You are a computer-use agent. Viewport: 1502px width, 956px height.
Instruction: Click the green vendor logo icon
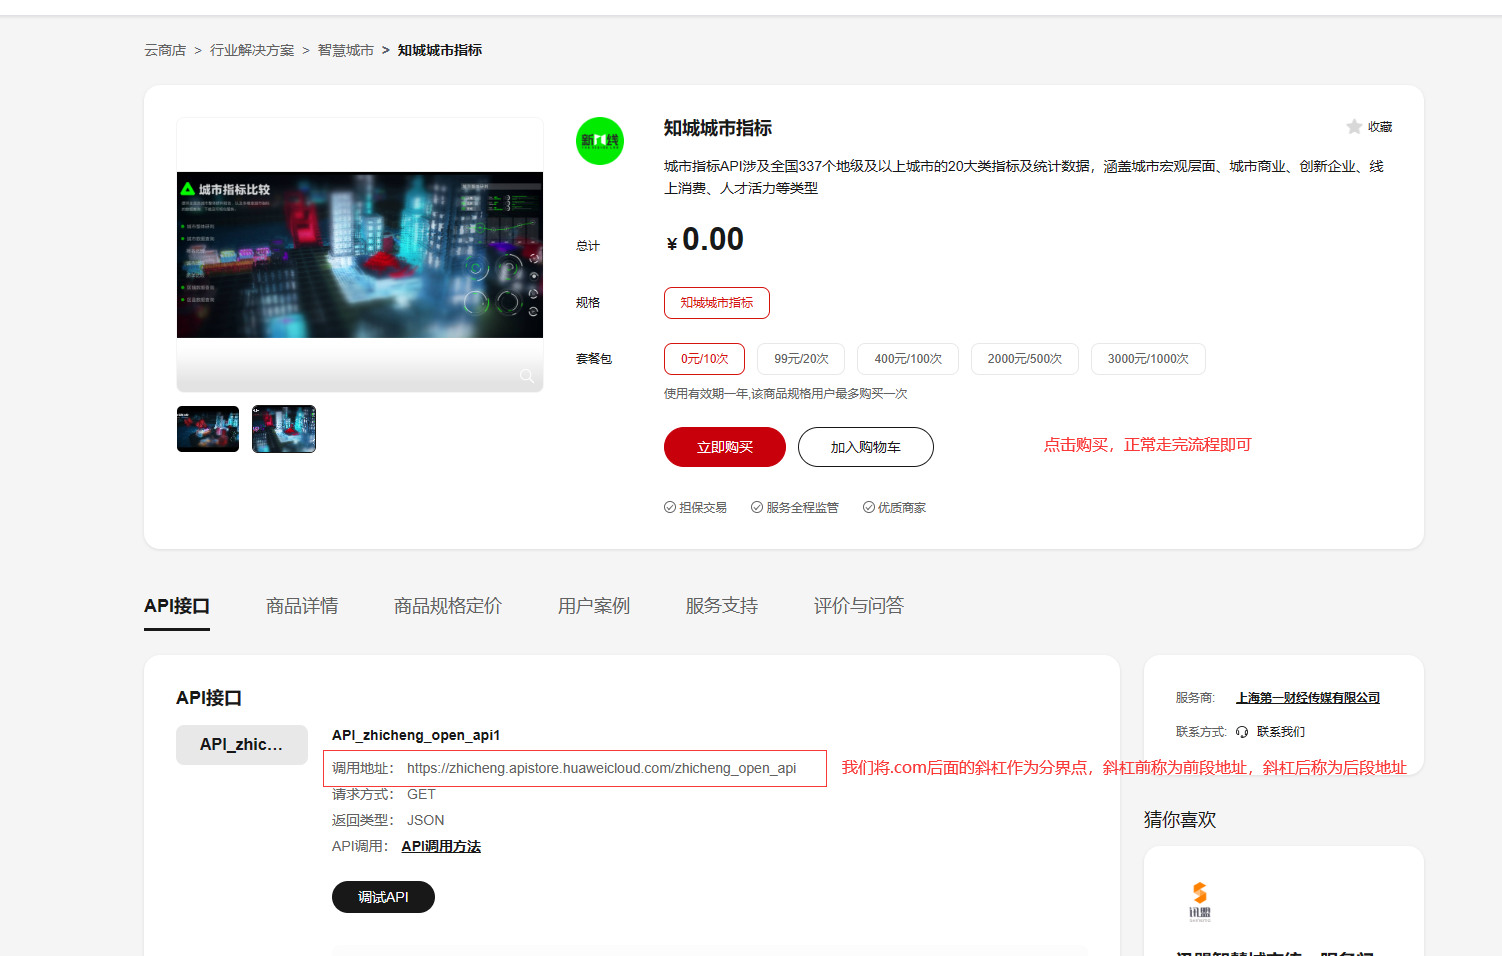click(600, 141)
